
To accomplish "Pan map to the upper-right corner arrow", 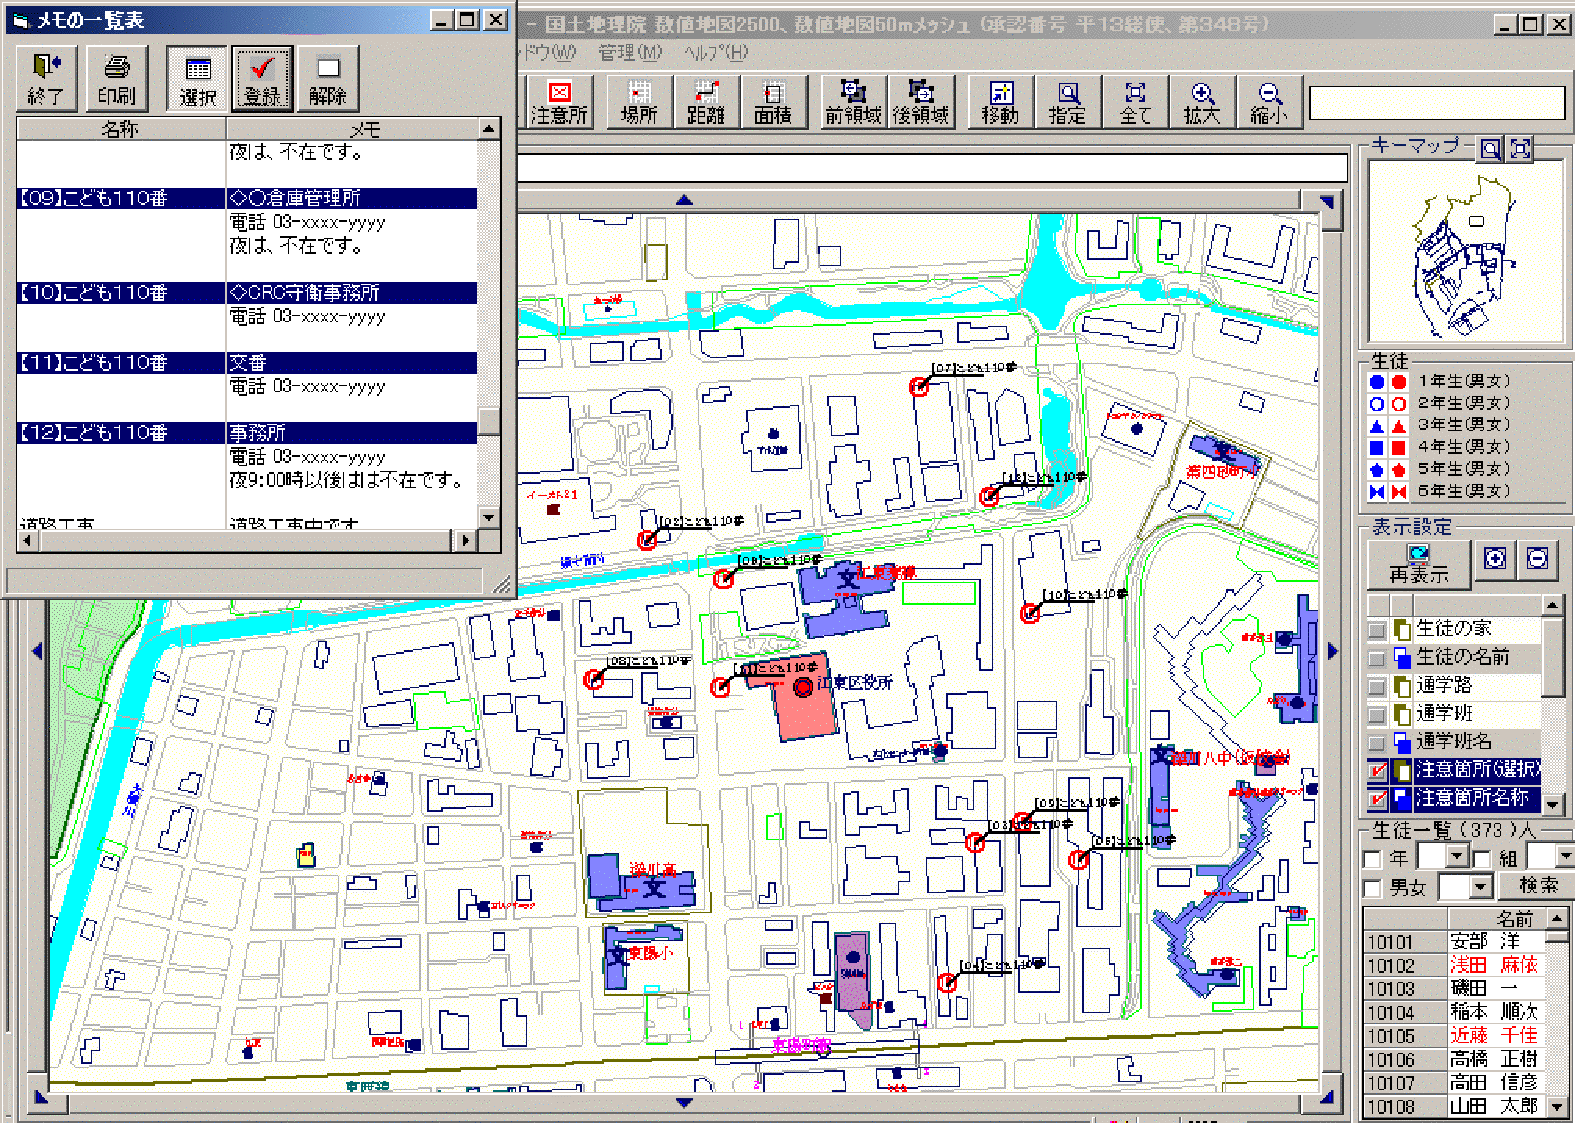I will click(x=1327, y=202).
